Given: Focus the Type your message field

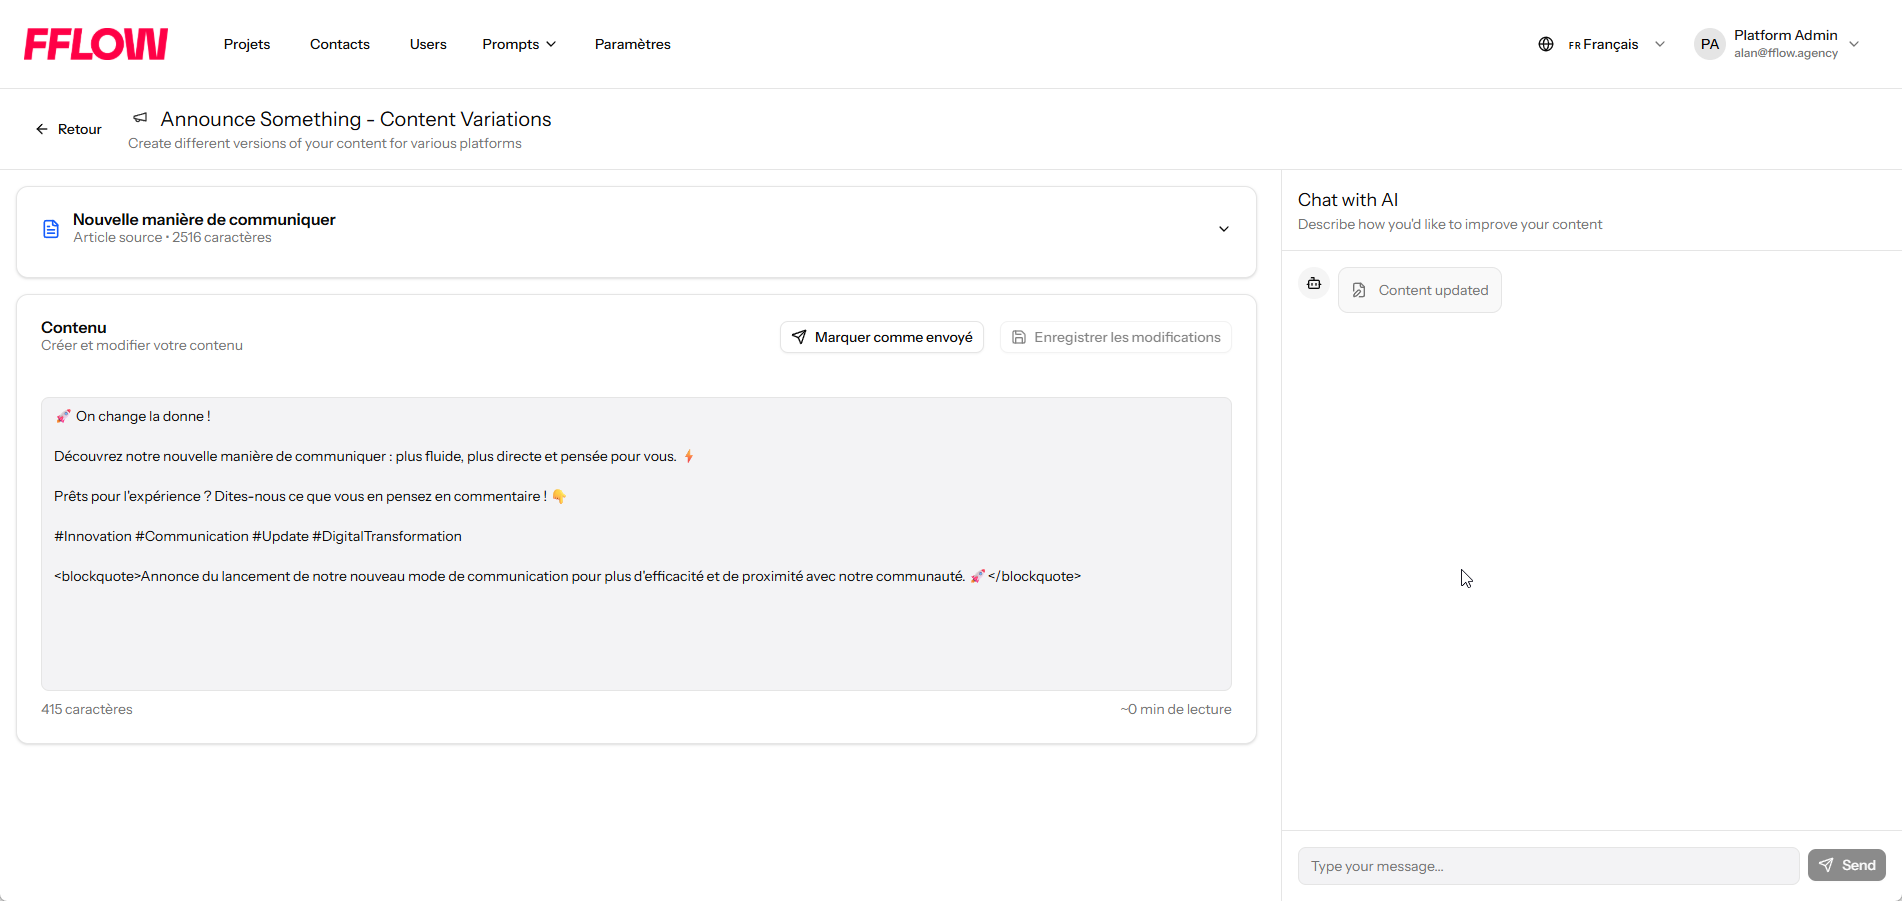Looking at the screenshot, I should tap(1548, 866).
